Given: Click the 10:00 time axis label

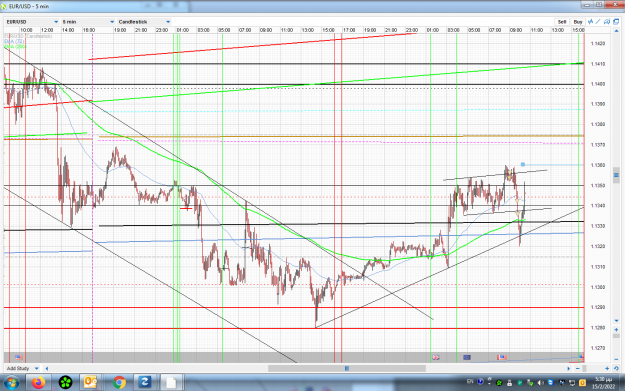Looking at the screenshot, I should [x=26, y=30].
